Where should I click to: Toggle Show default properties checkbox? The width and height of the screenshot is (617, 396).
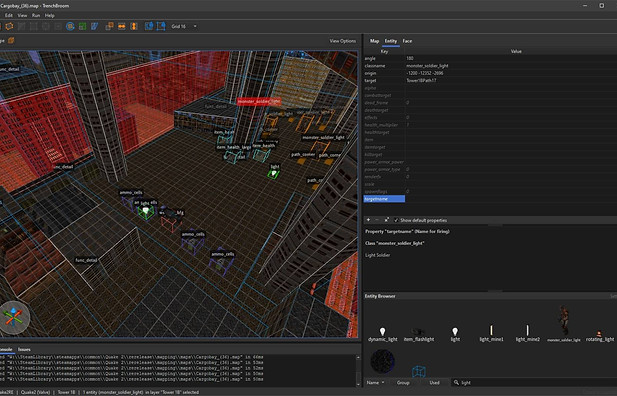(x=396, y=220)
